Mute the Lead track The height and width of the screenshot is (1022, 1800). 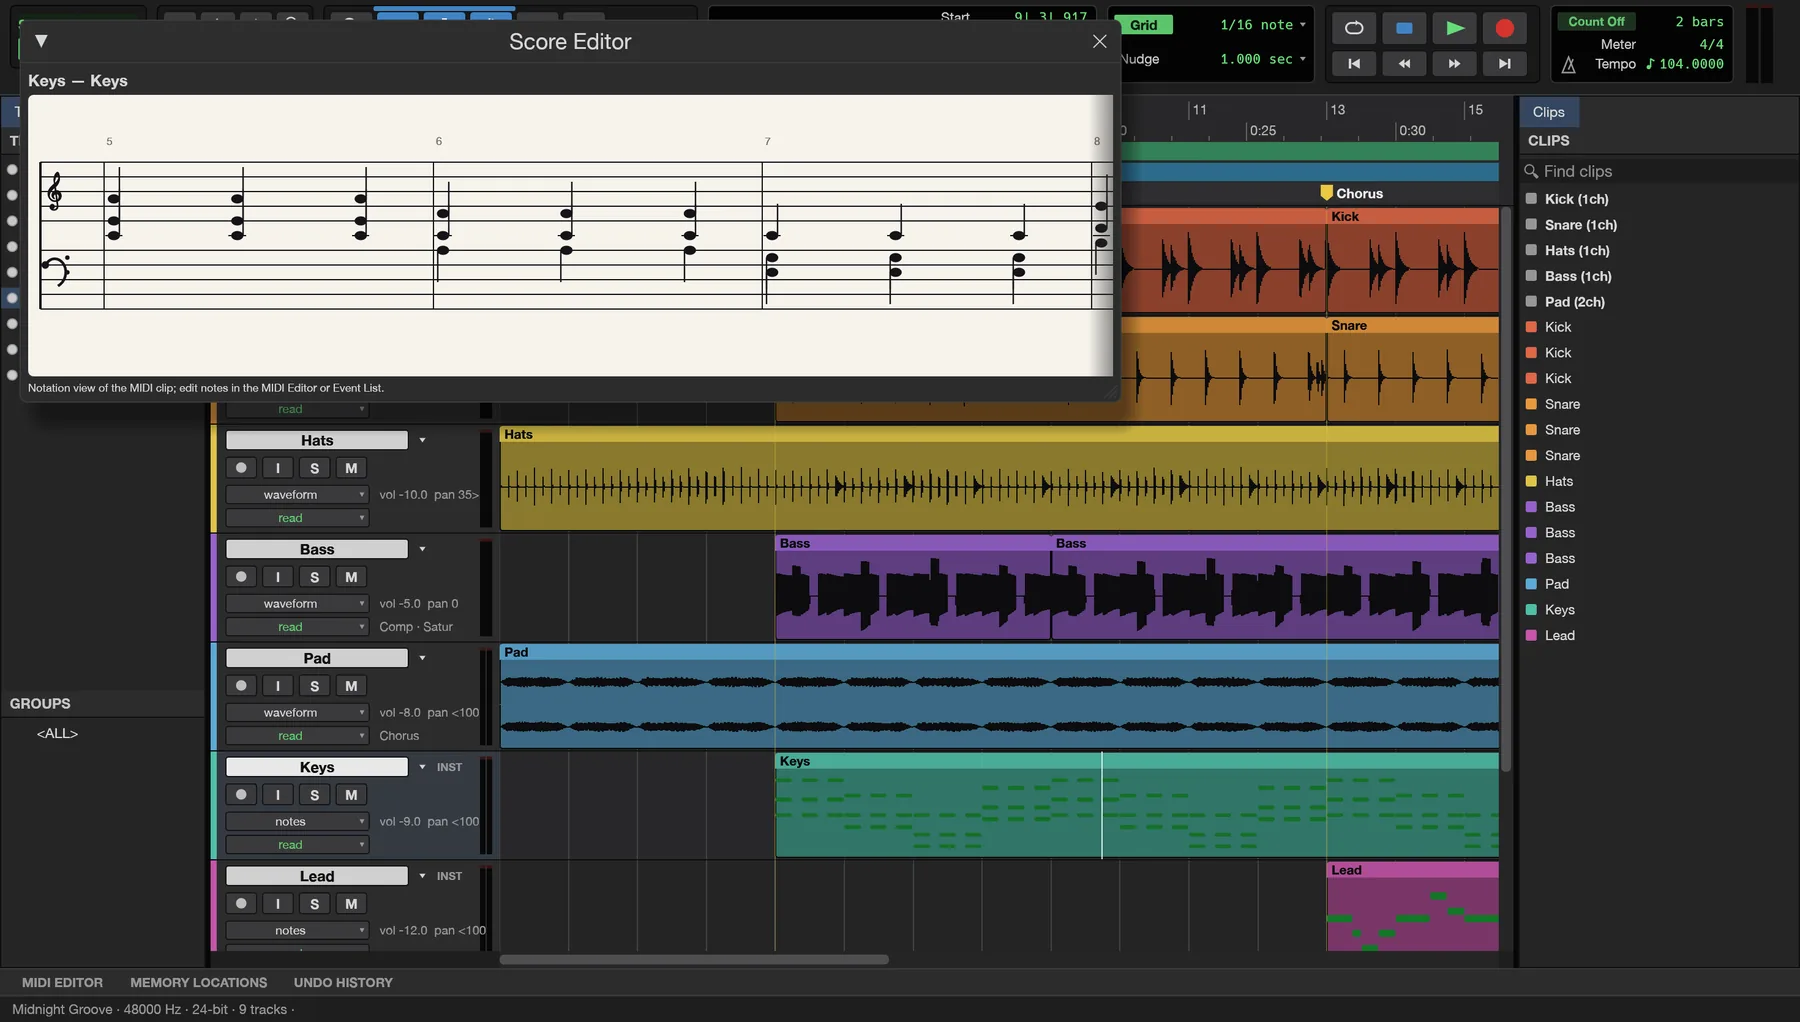(351, 904)
